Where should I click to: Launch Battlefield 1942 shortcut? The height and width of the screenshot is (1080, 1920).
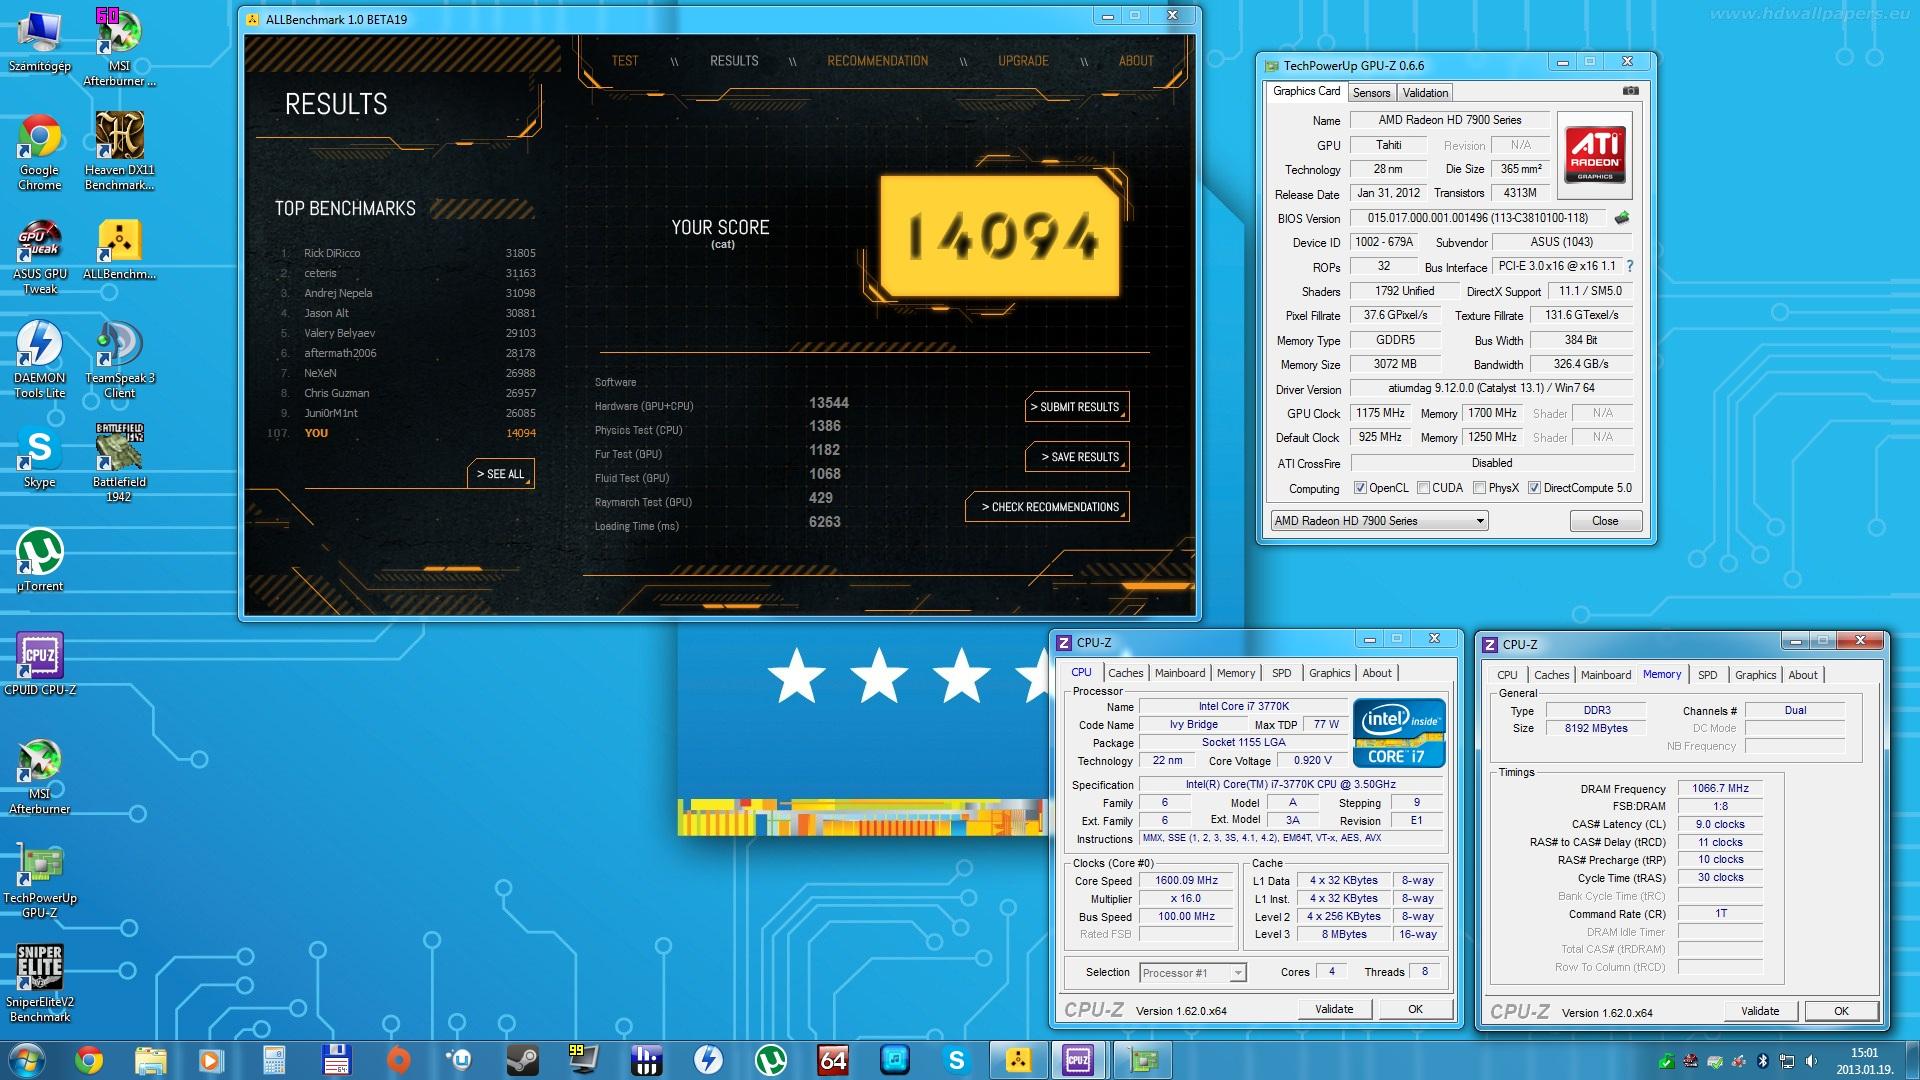point(119,462)
